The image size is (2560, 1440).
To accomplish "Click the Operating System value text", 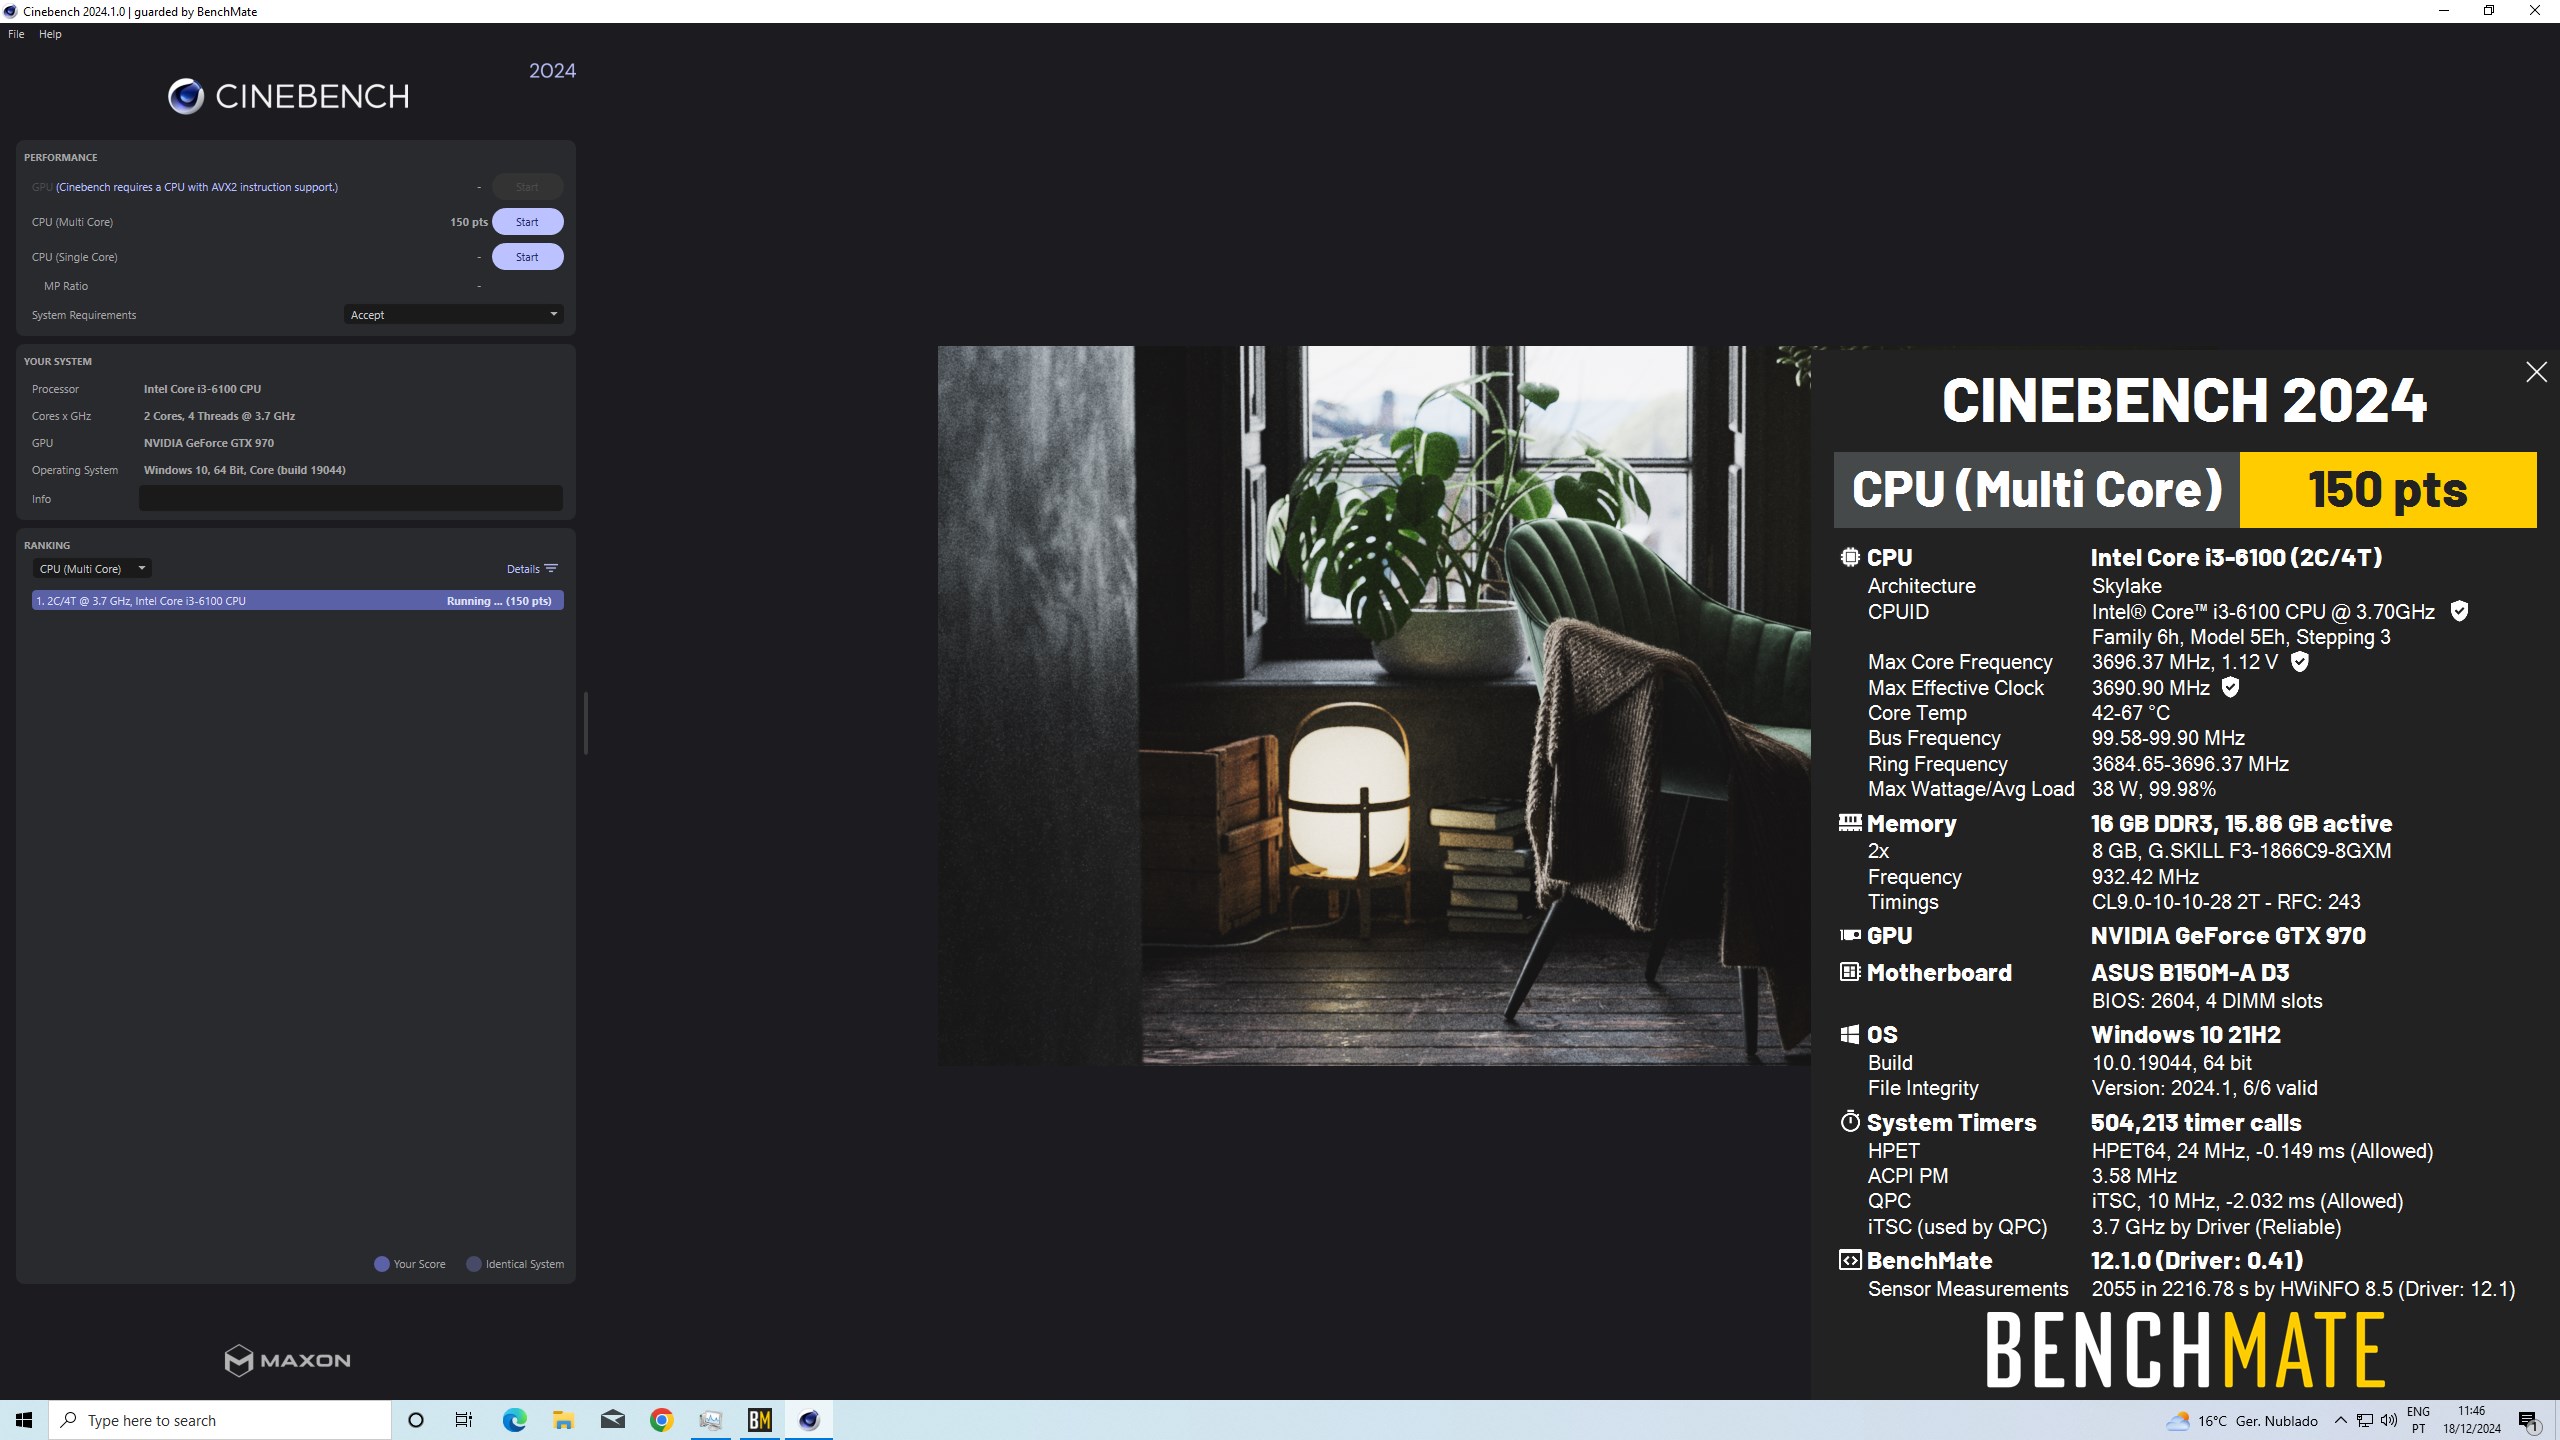I will click(244, 470).
